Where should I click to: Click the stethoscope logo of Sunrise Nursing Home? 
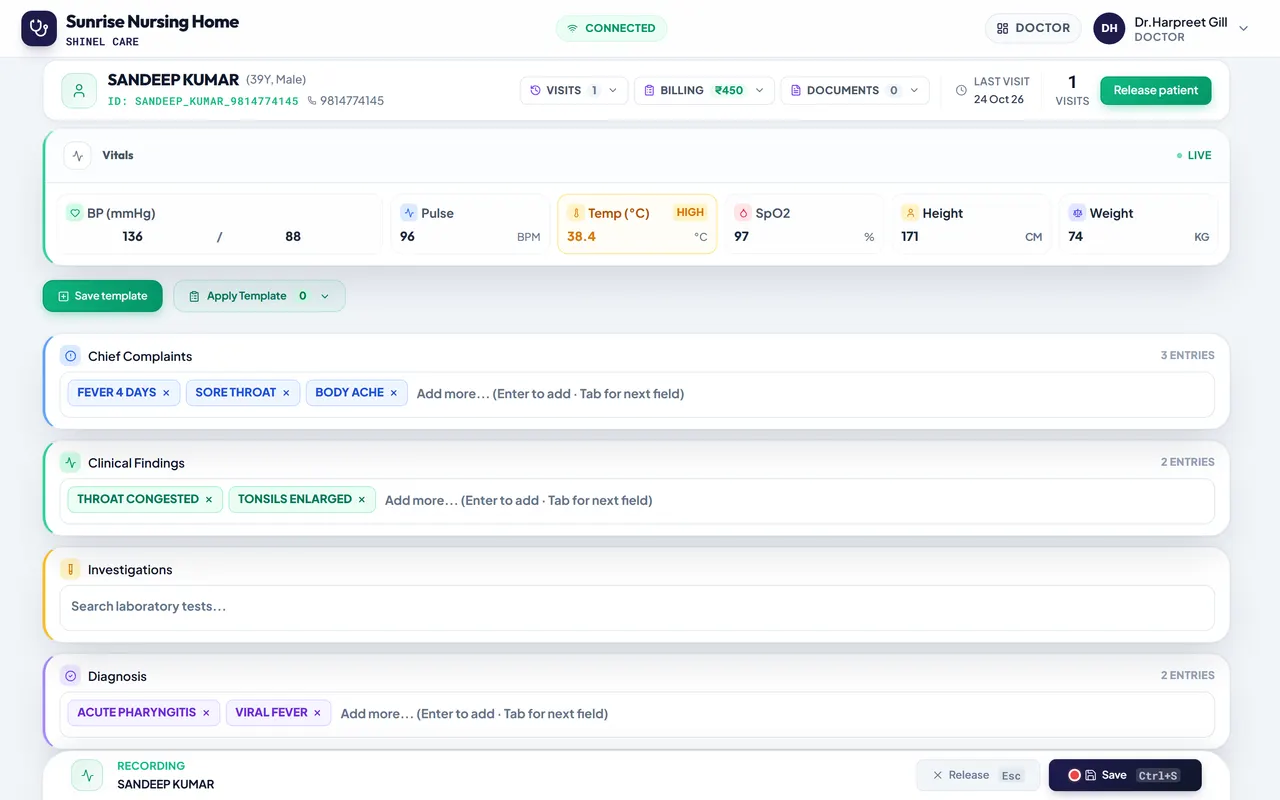click(39, 28)
